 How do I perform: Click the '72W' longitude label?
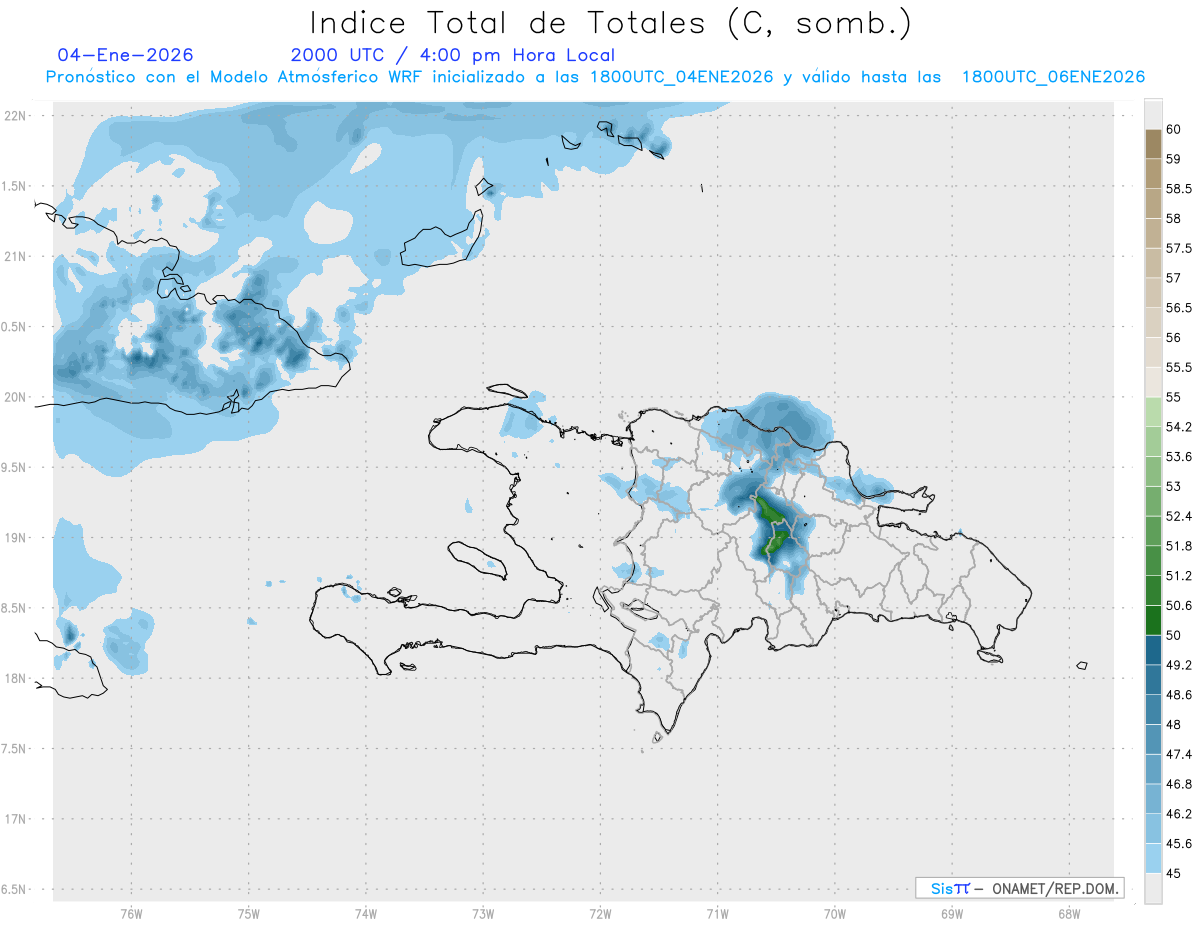pos(600,913)
